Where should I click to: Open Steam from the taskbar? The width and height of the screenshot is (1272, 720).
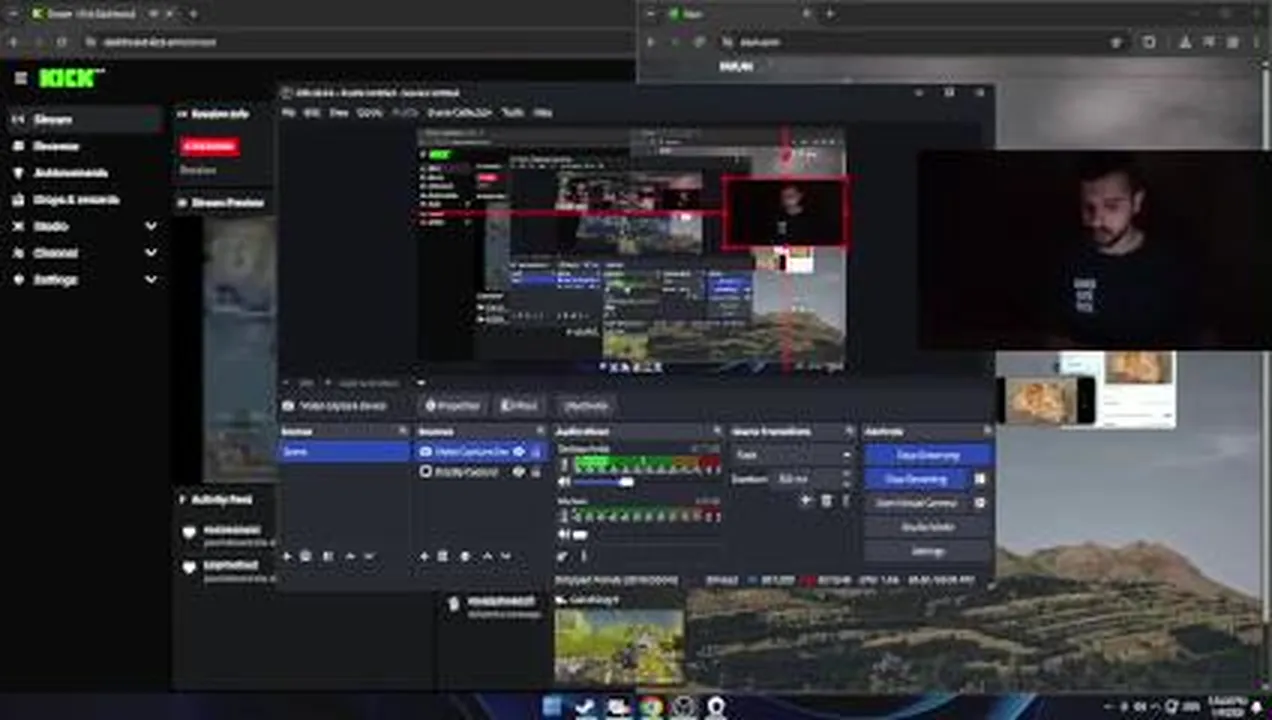point(585,707)
